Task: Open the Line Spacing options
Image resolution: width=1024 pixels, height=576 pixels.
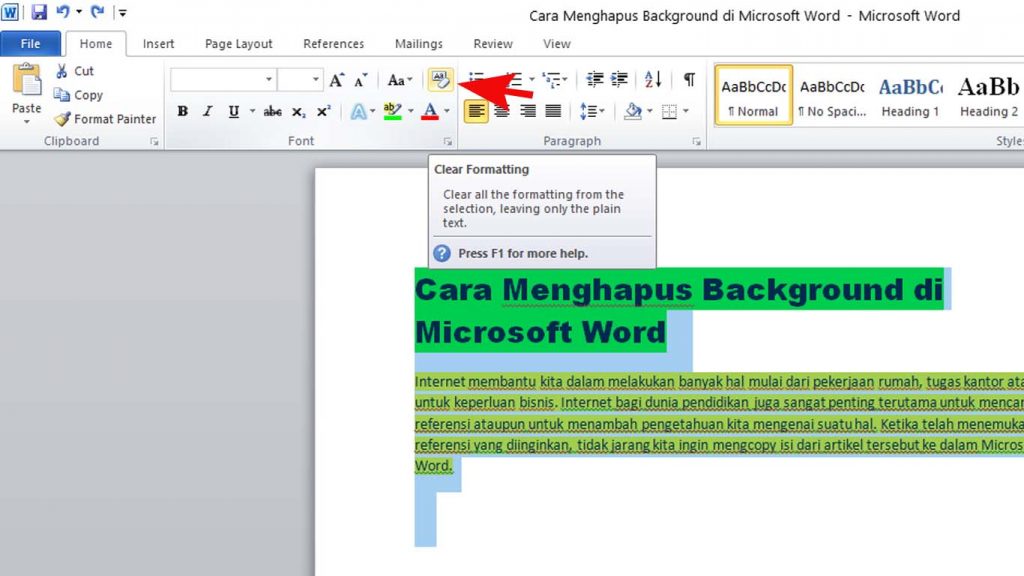Action: point(592,112)
